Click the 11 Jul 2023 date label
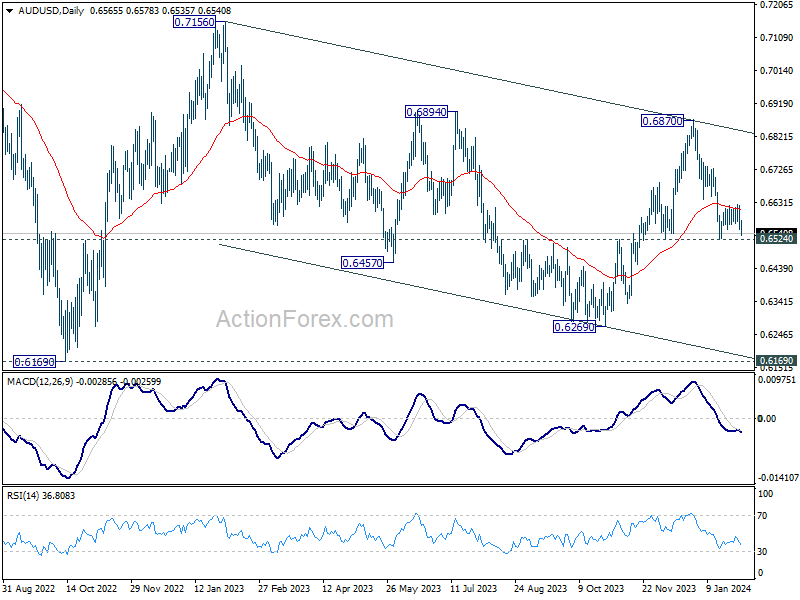This screenshot has height=600, width=800. [x=474, y=588]
